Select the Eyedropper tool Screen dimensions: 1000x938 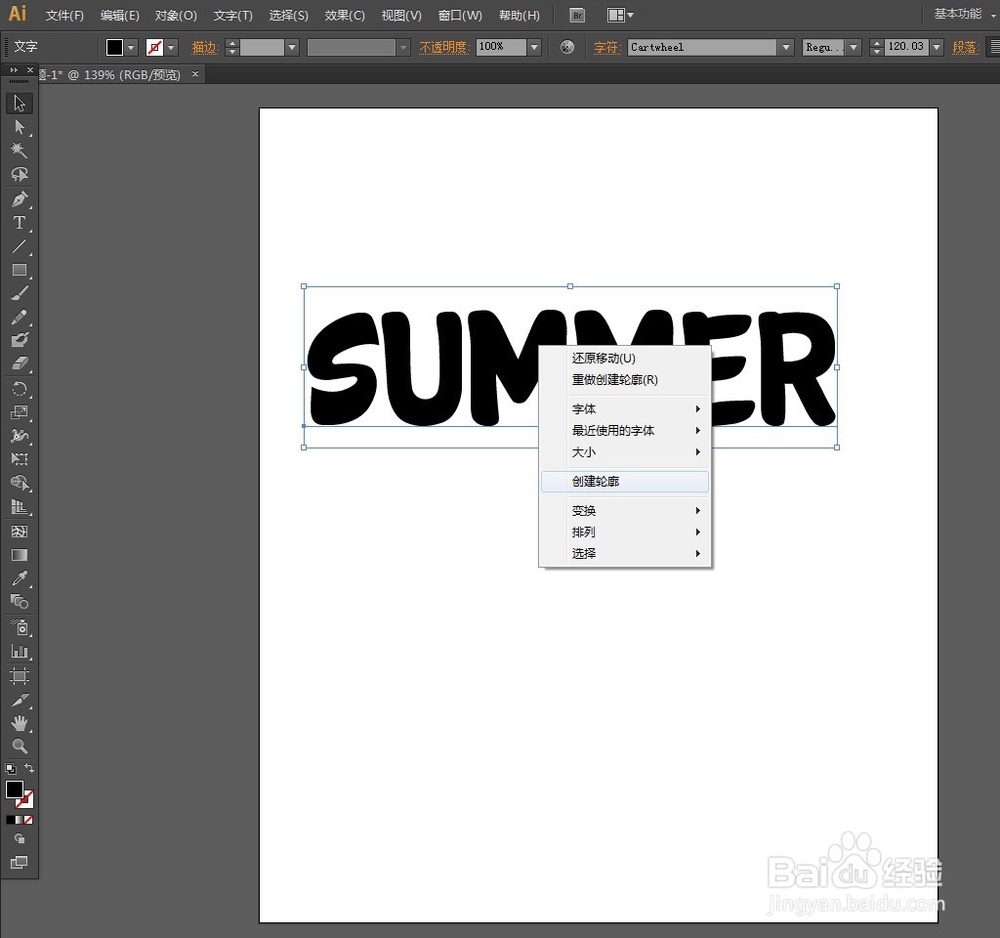coord(19,578)
